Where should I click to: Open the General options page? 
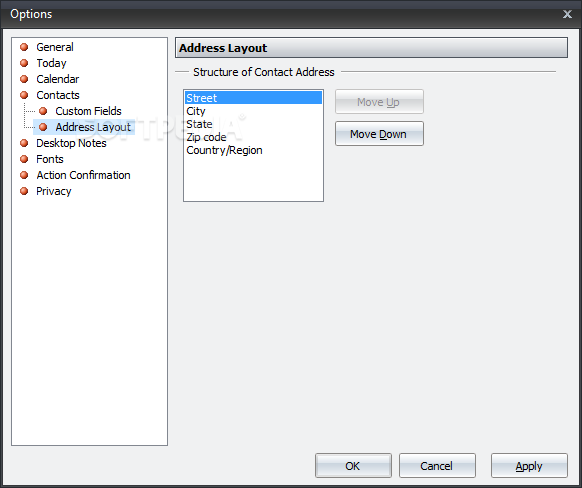click(55, 47)
